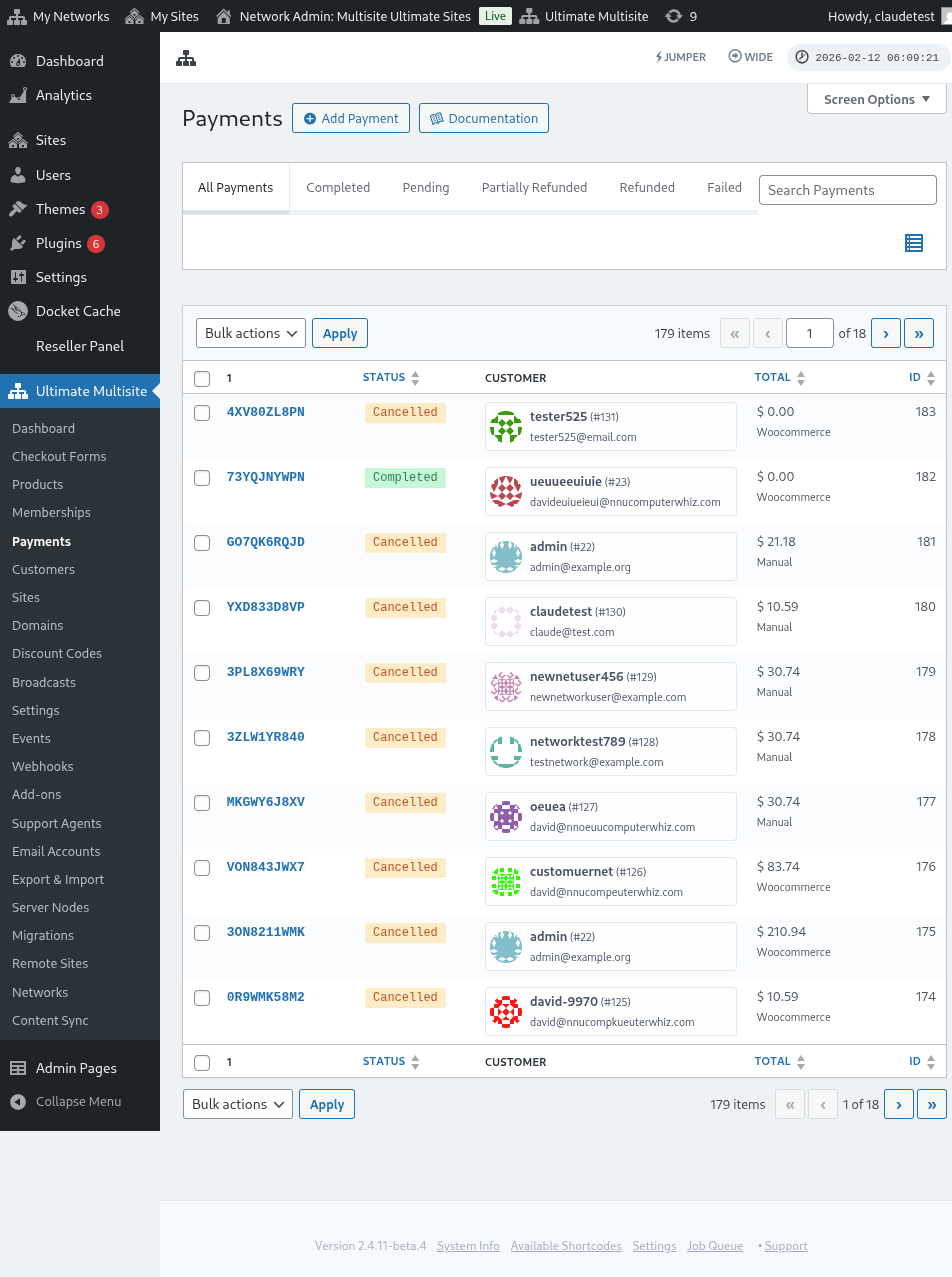
Task: Open Network Admin home link
Action: point(343,16)
